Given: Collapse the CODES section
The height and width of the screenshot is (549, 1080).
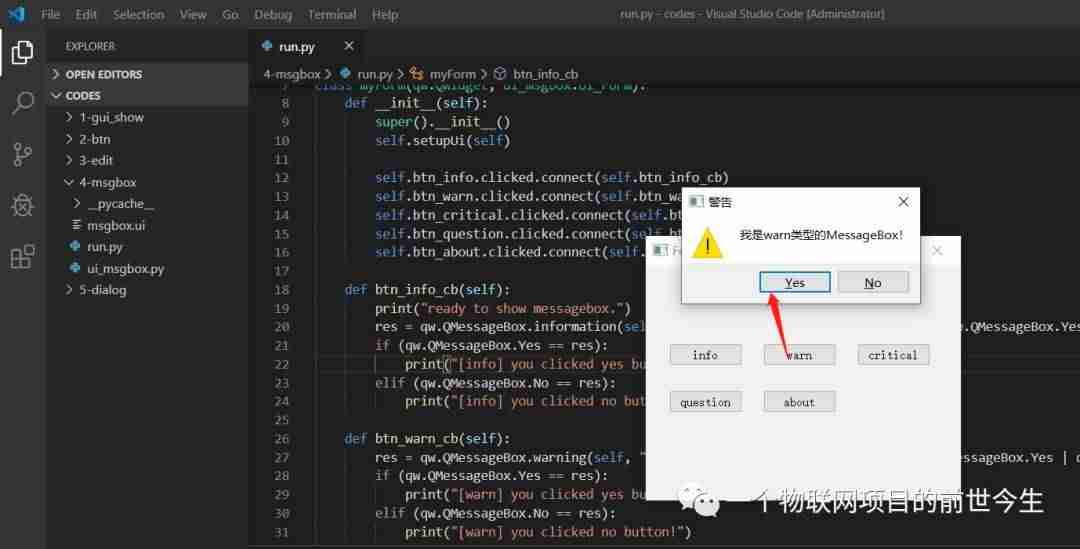Looking at the screenshot, I should coord(147,96).
